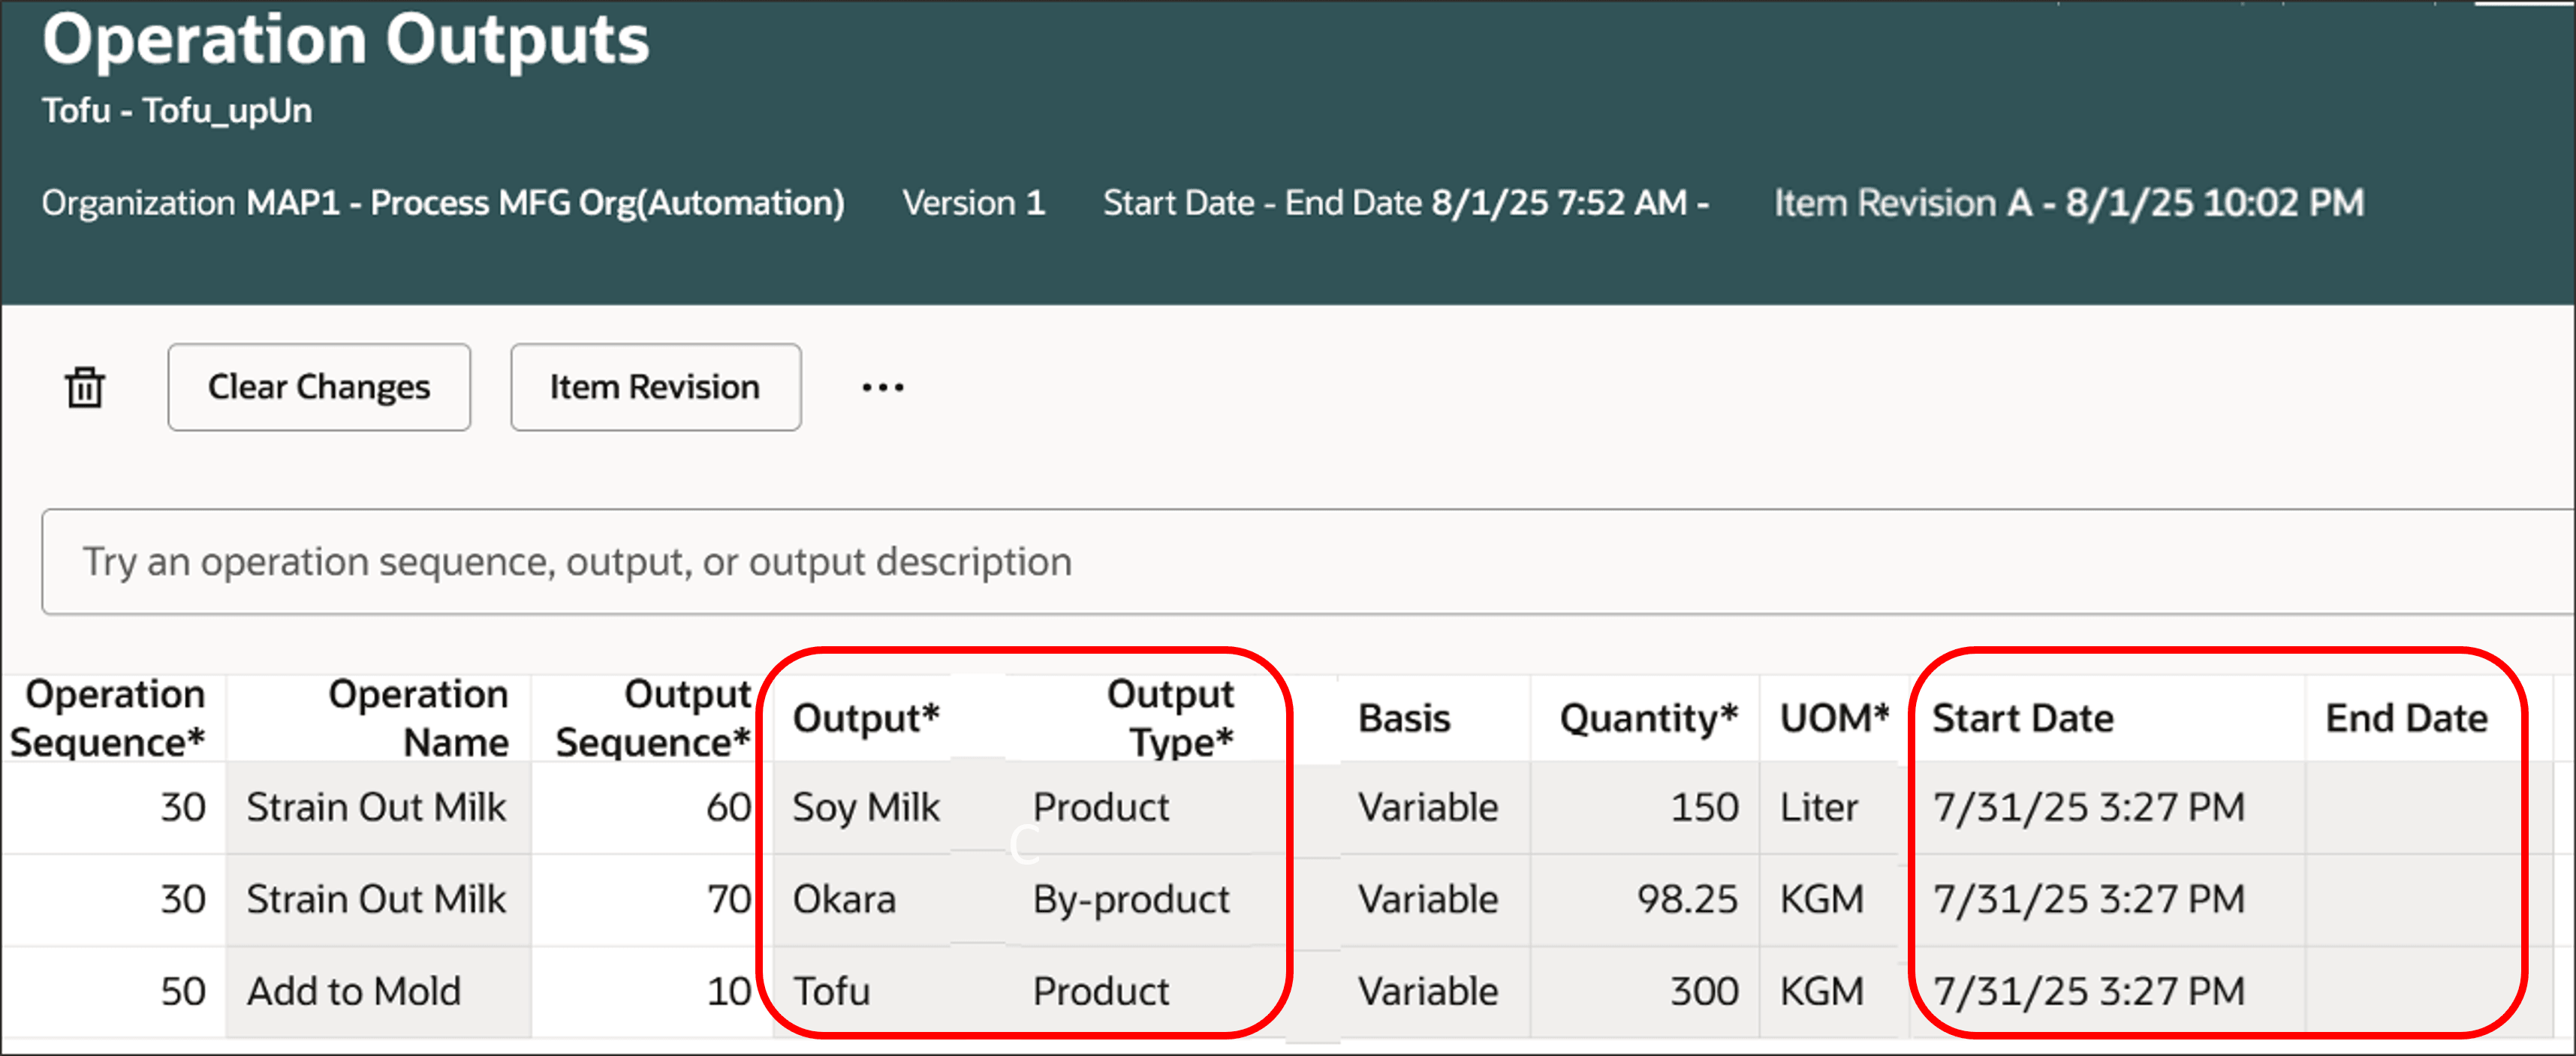Focus the operation sequence search field
The width and height of the screenshot is (2576, 1056).
click(x=1300, y=561)
